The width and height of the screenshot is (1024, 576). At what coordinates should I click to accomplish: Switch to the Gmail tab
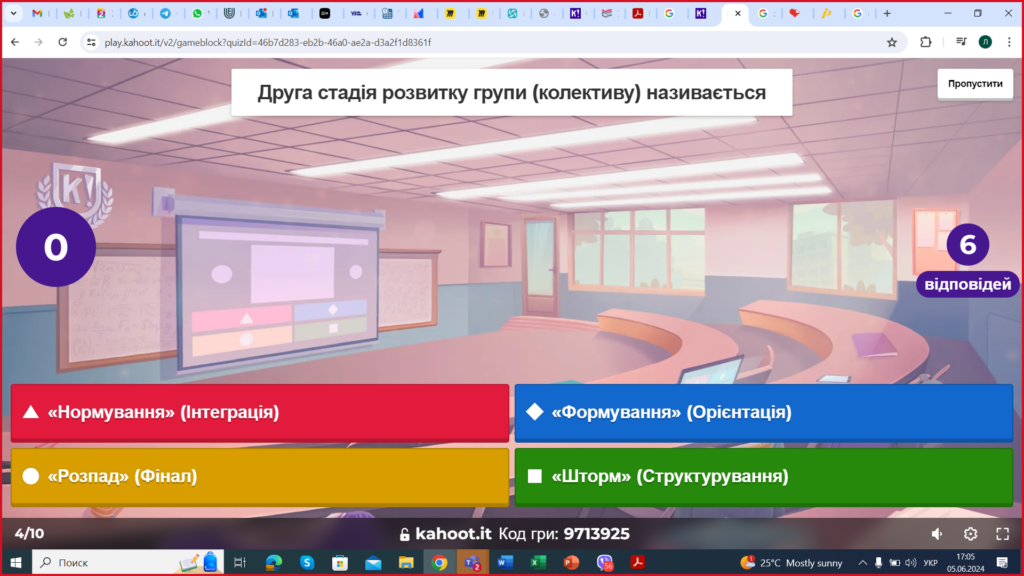(x=37, y=14)
